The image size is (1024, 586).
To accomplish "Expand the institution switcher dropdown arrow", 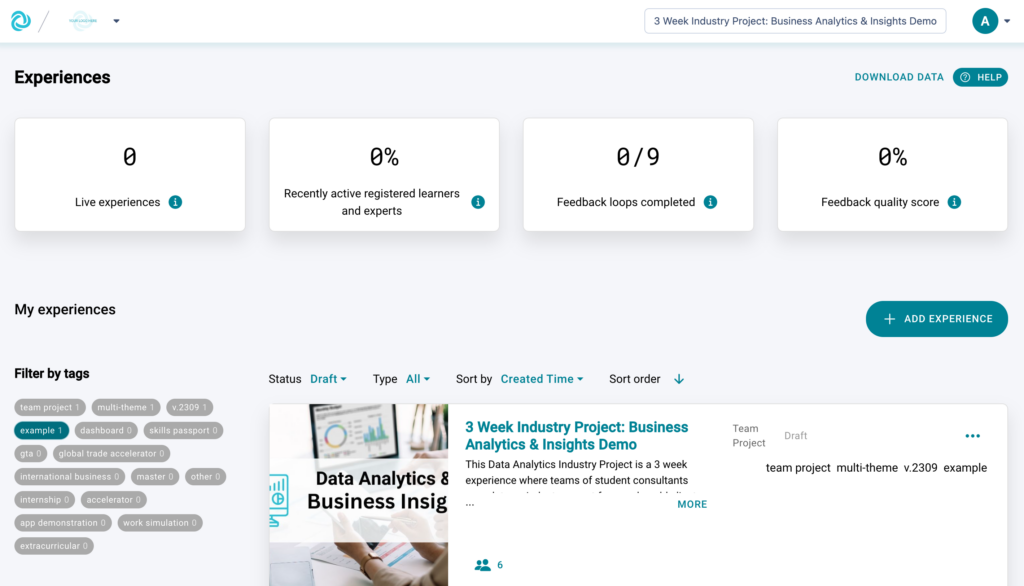I will point(116,21).
